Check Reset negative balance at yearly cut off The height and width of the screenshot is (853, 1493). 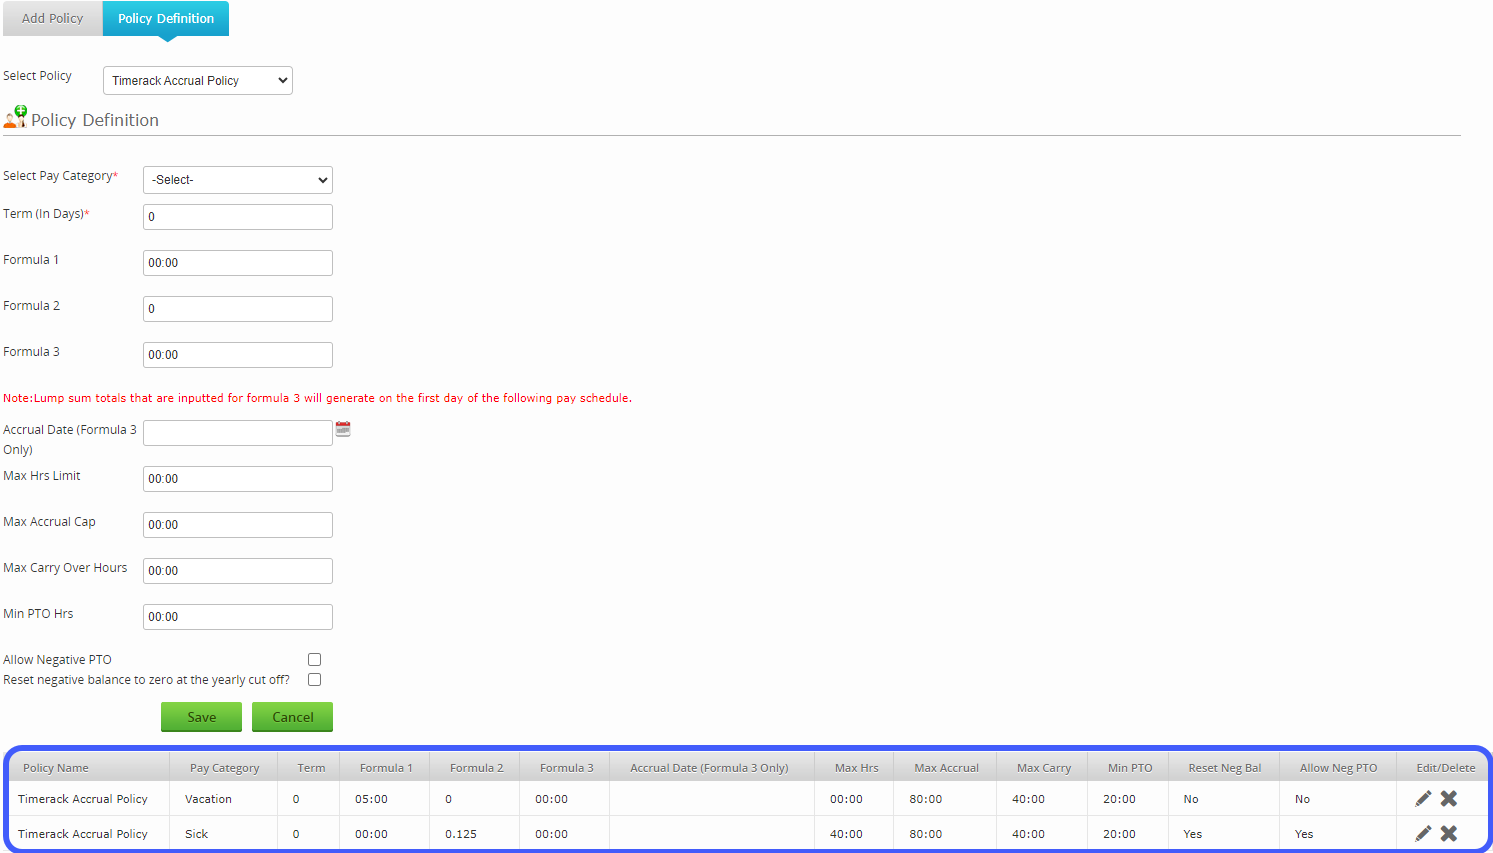pos(315,680)
